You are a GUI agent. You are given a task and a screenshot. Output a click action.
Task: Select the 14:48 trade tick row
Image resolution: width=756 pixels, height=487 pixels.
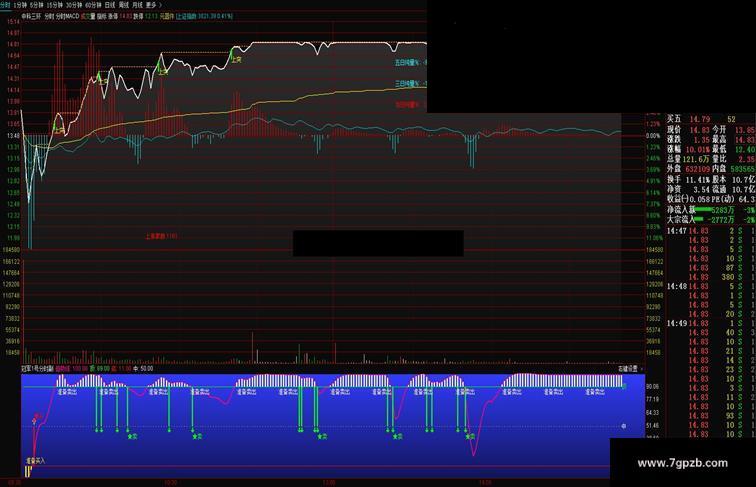point(711,286)
